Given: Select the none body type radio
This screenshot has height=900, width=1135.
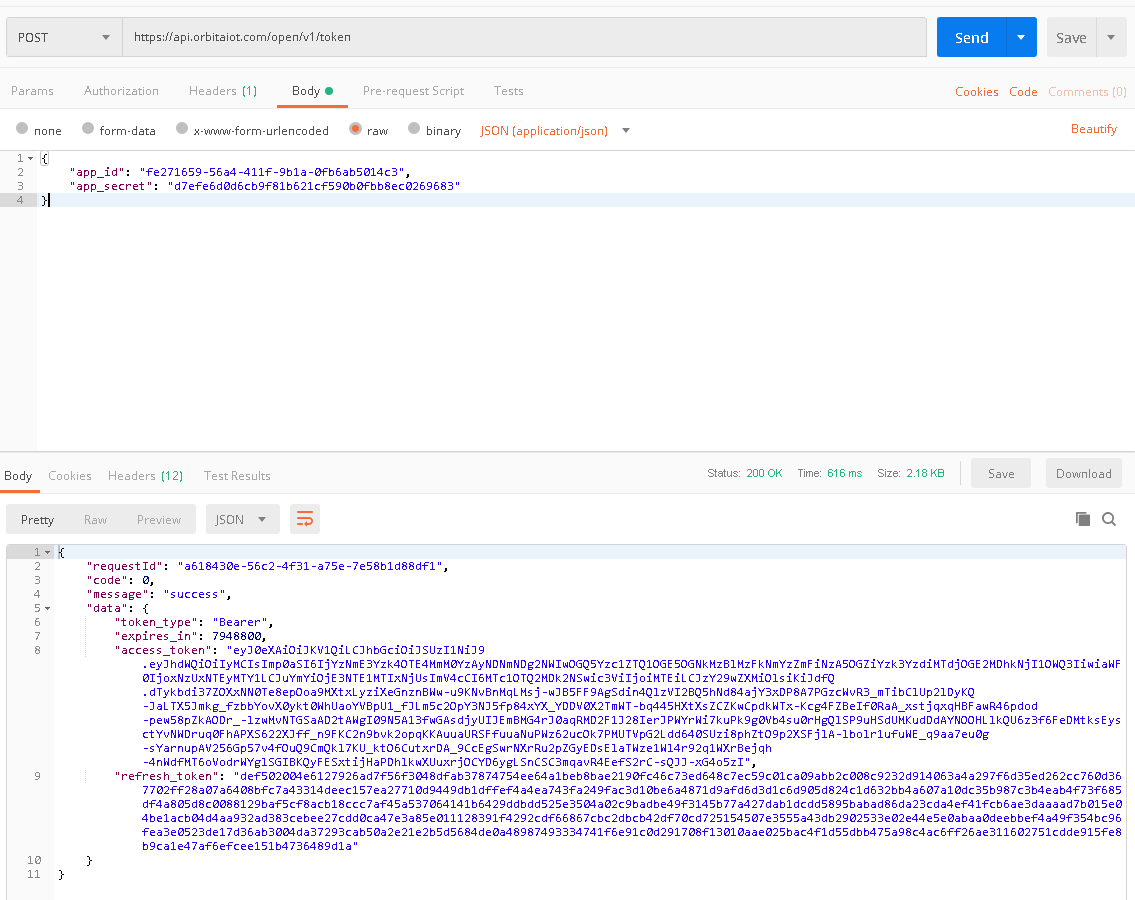Looking at the screenshot, I should (22, 130).
